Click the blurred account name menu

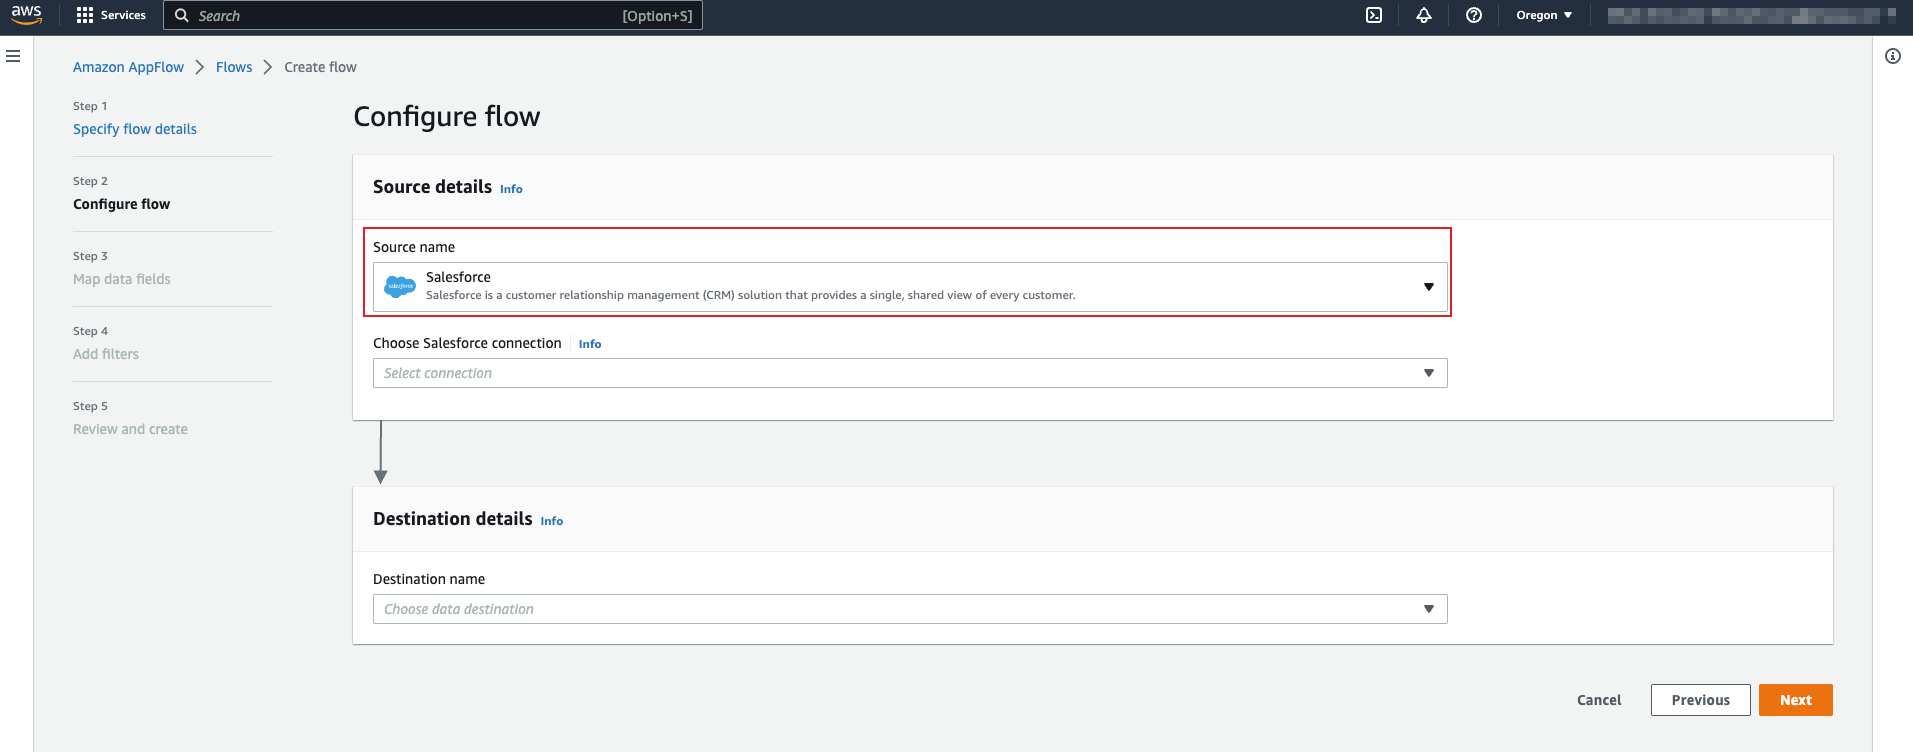(1750, 15)
